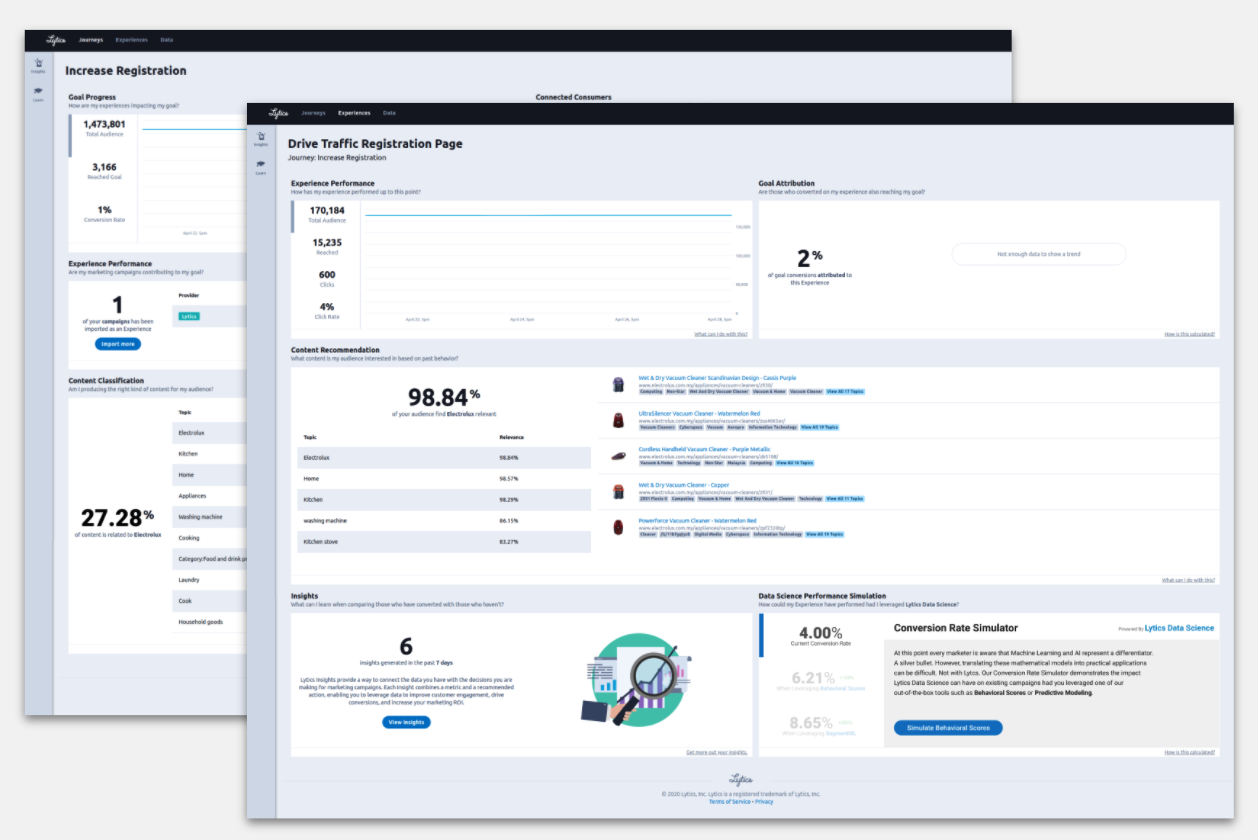Image resolution: width=1258 pixels, height=840 pixels.
Task: Open Powerforce Vacuum Cleaner Watermelon Red link
Action: click(x=700, y=521)
